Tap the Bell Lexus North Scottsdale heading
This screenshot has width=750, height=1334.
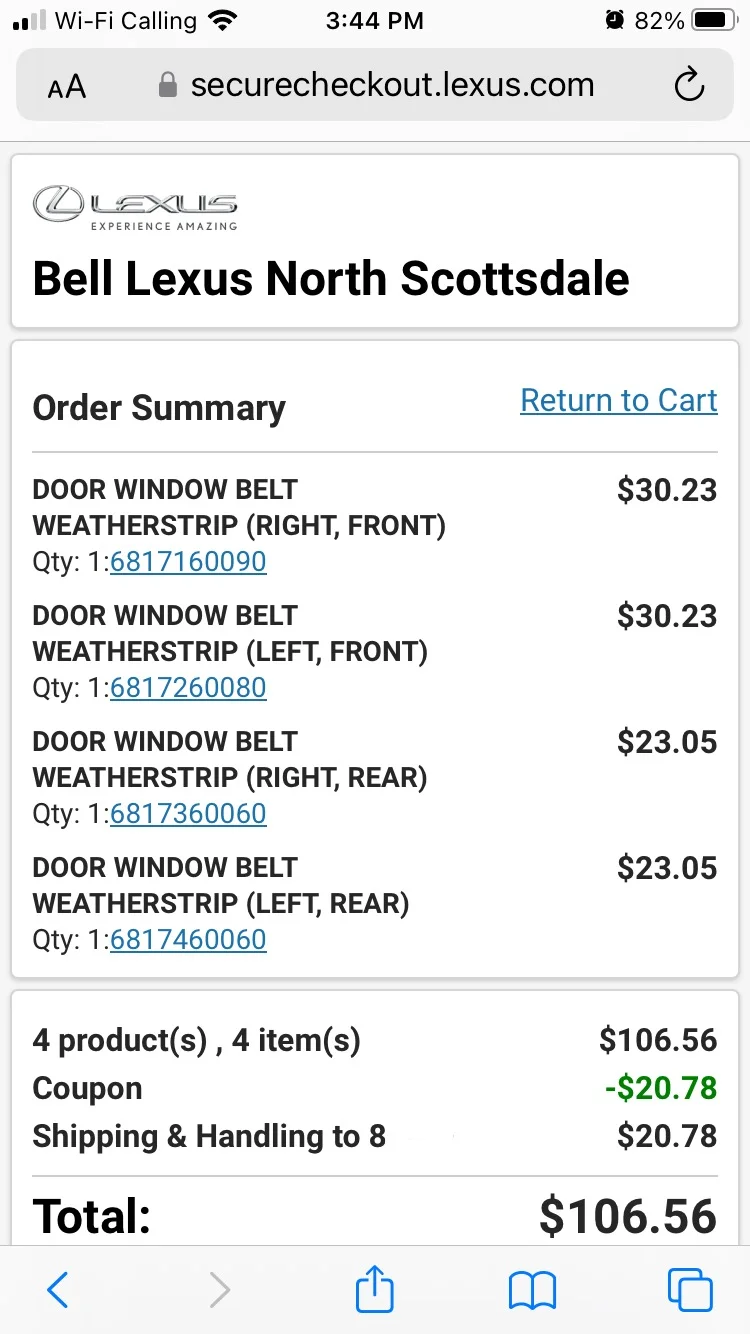pyautogui.click(x=331, y=278)
